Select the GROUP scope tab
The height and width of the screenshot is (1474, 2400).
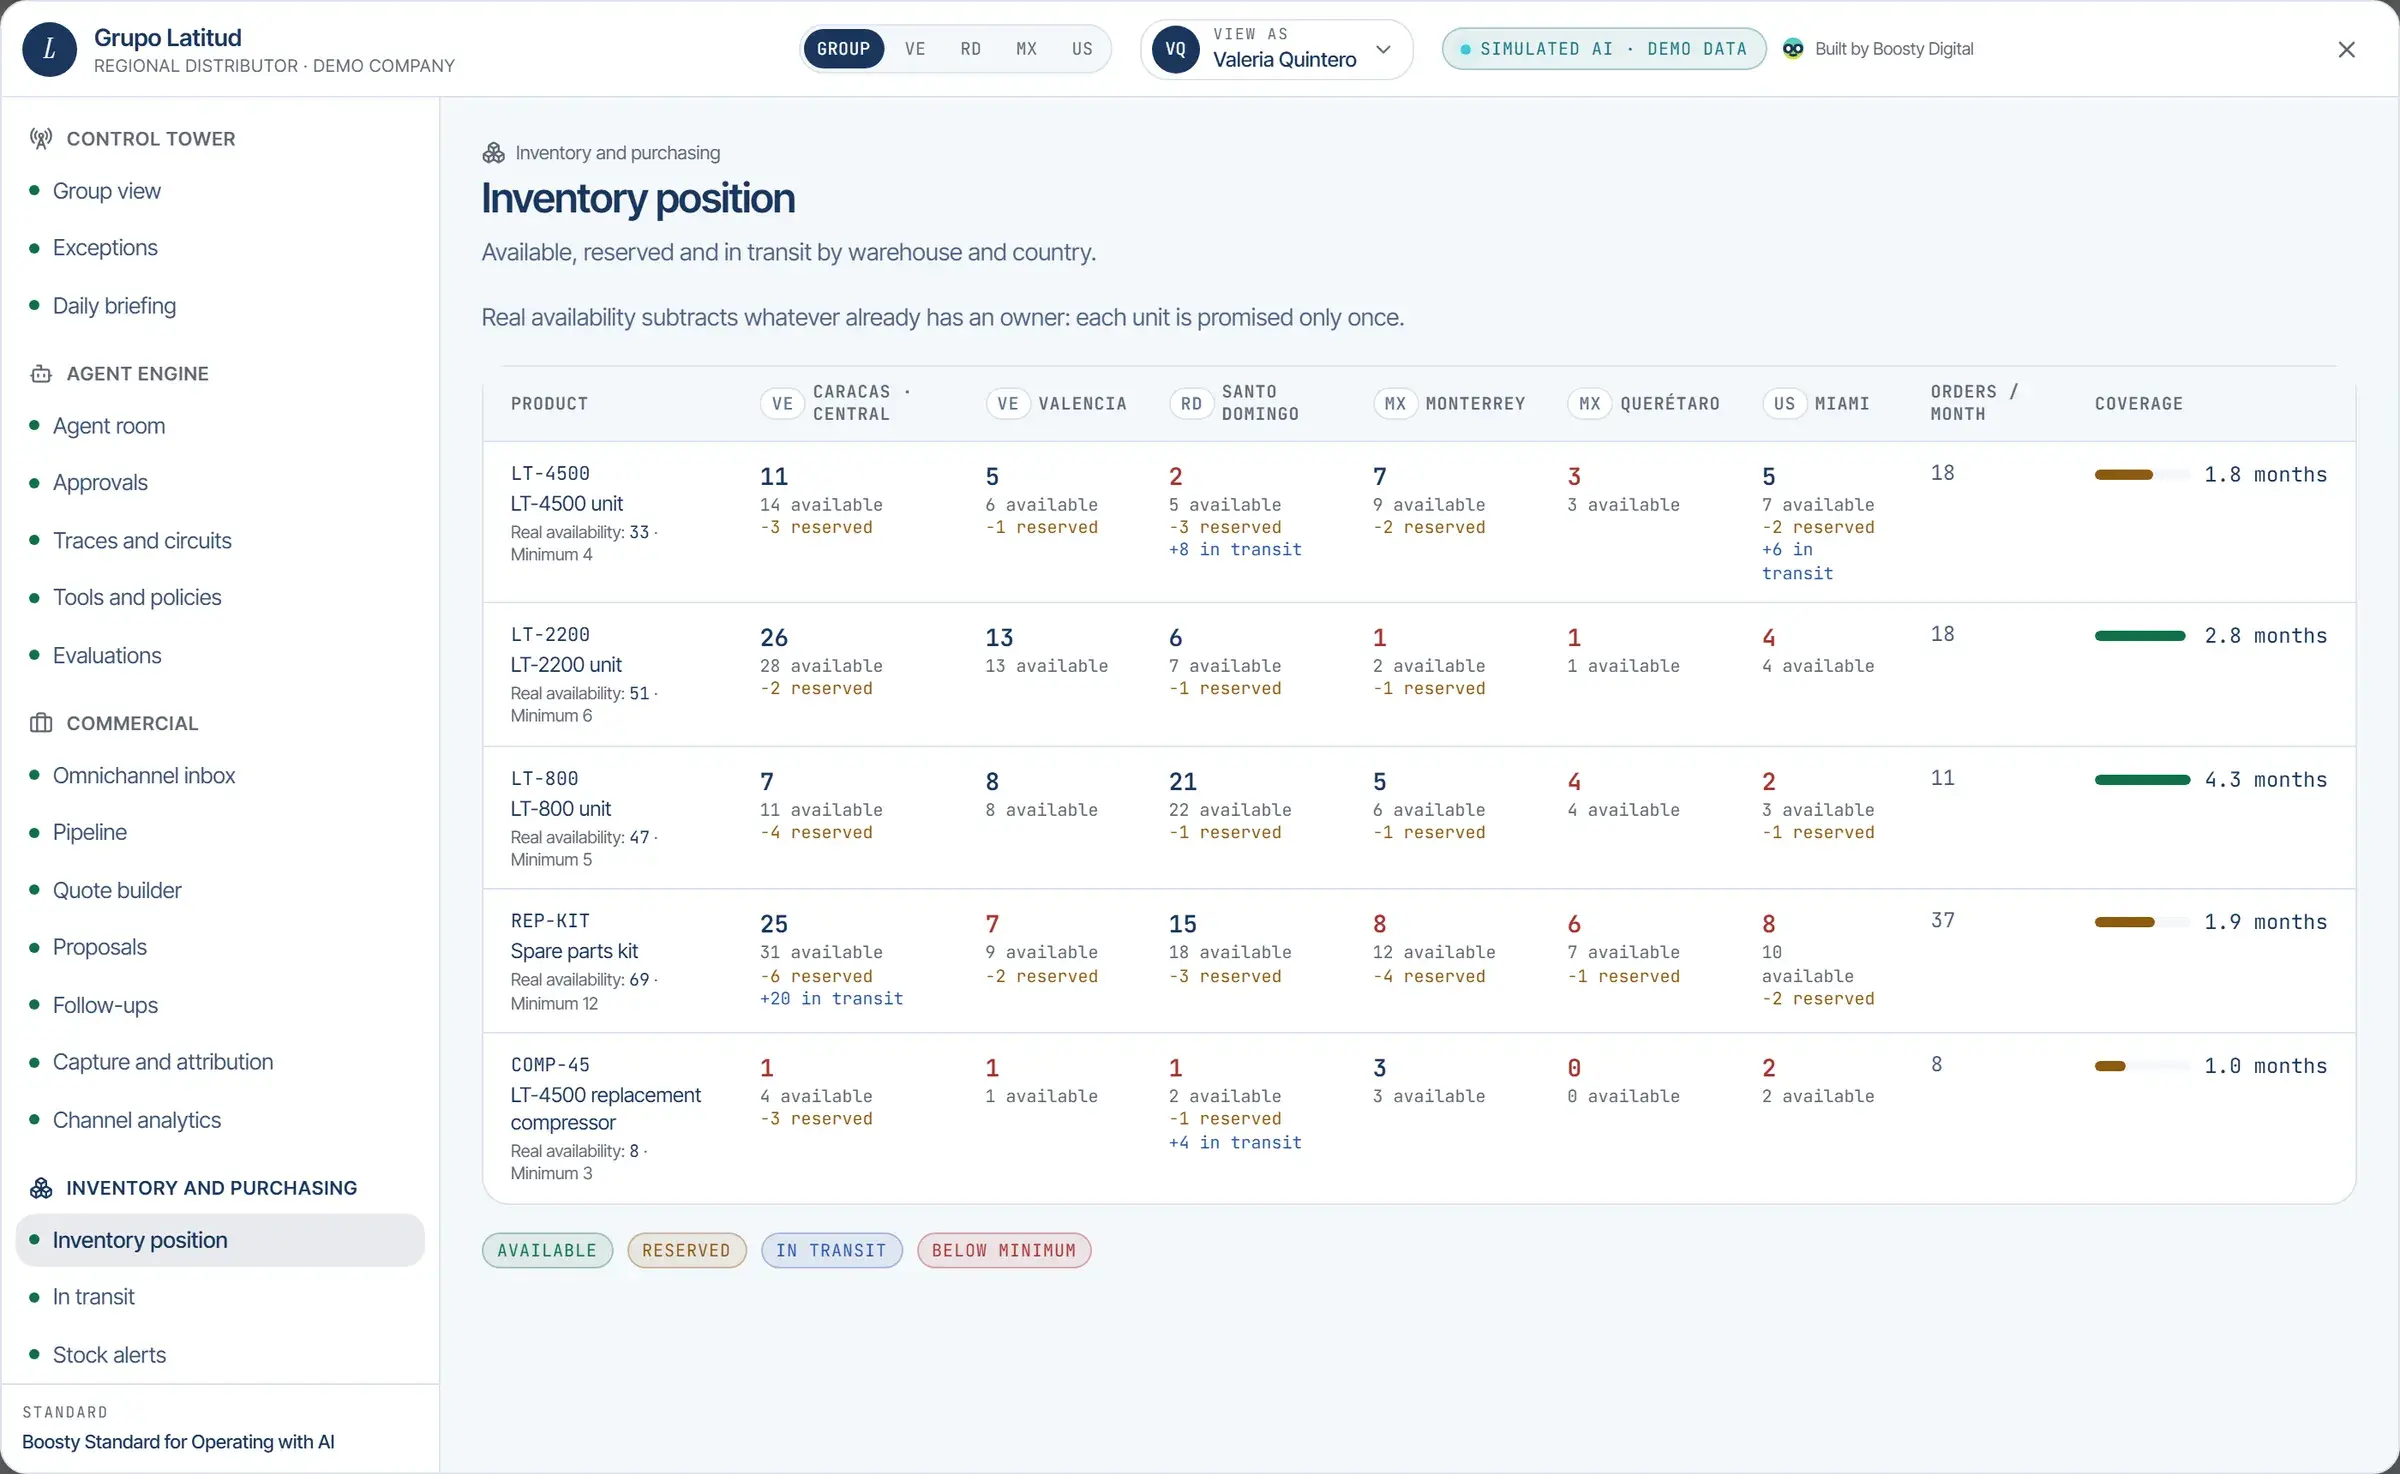[x=843, y=49]
